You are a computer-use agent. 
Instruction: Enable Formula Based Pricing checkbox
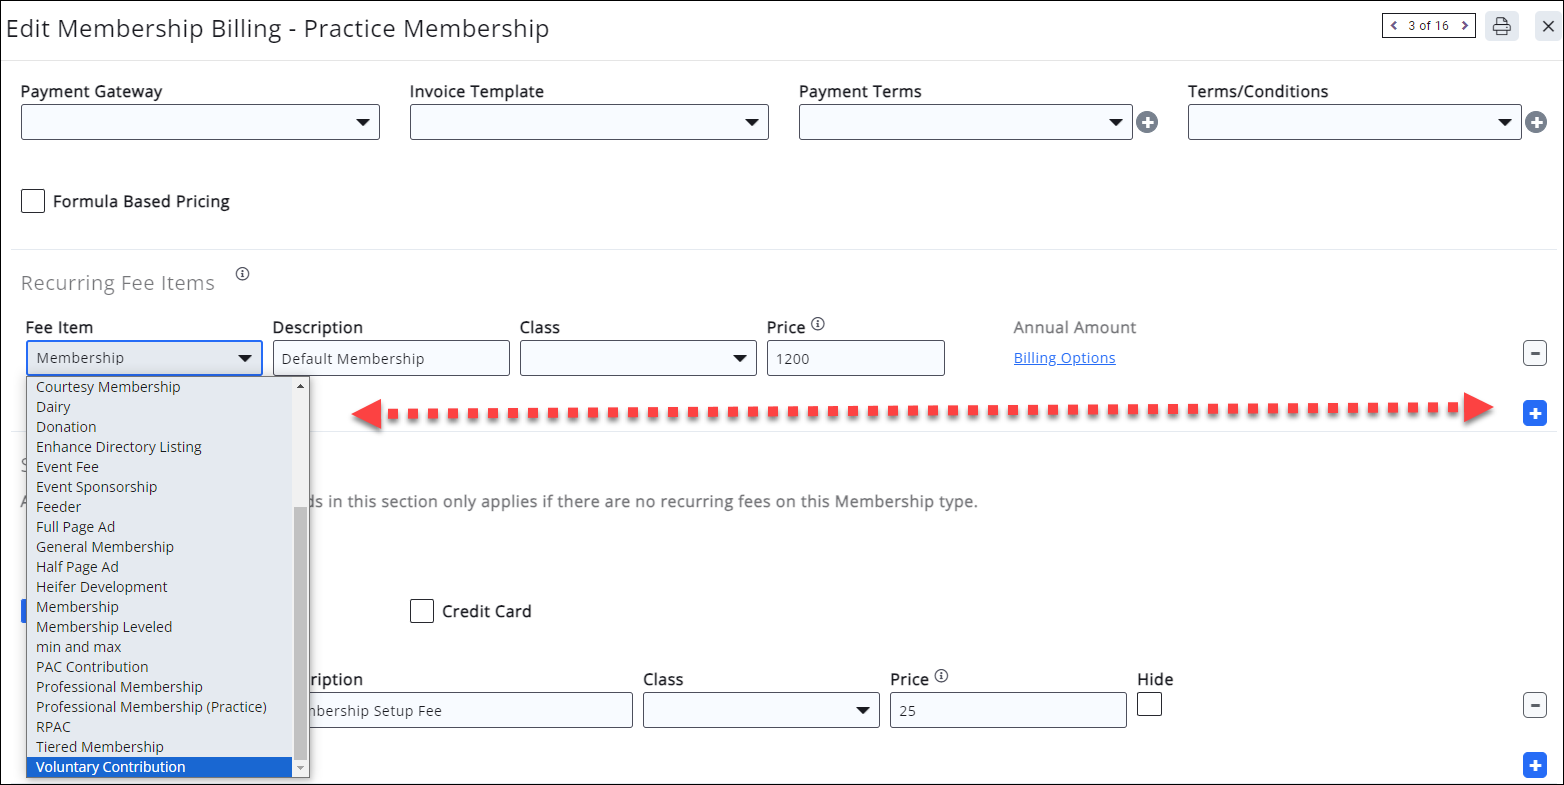[x=33, y=201]
